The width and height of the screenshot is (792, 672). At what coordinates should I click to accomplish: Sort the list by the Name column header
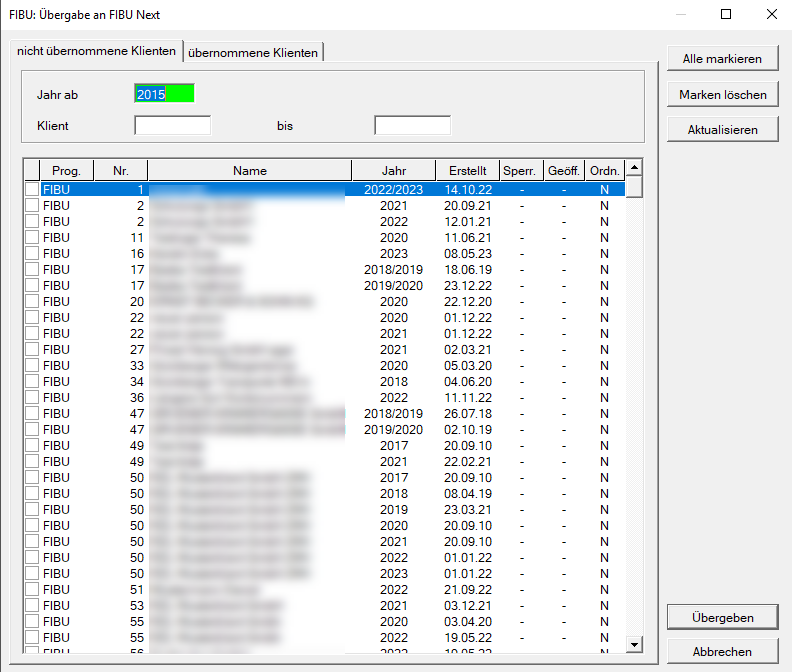249,170
